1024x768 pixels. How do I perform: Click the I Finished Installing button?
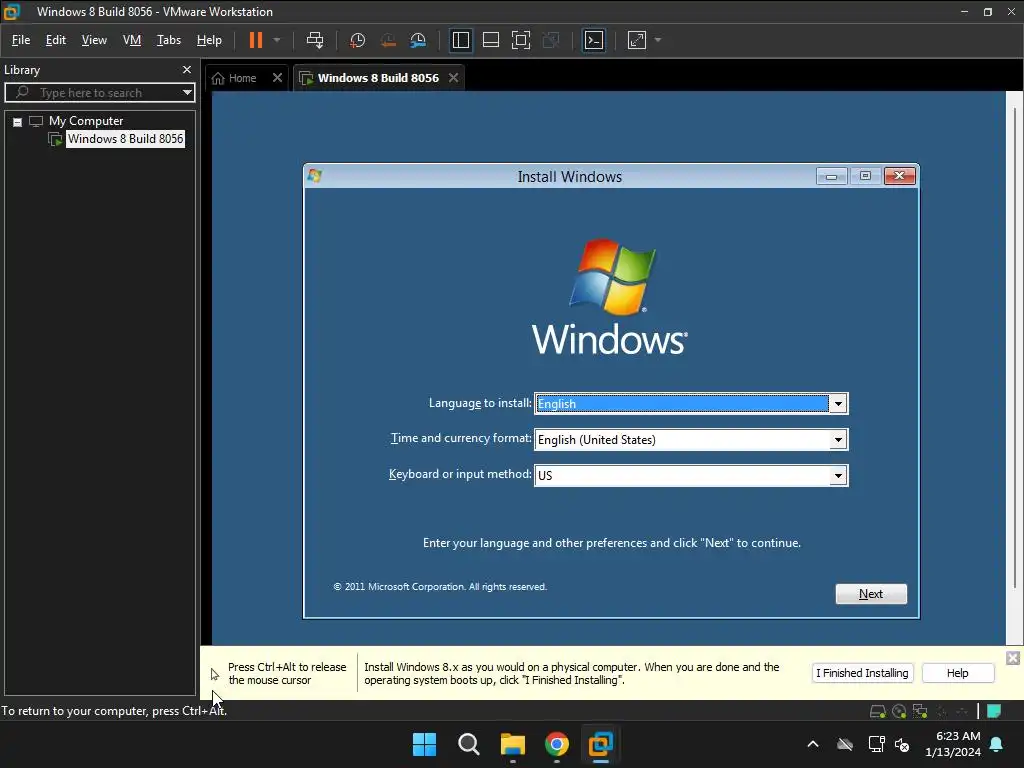tap(862, 673)
